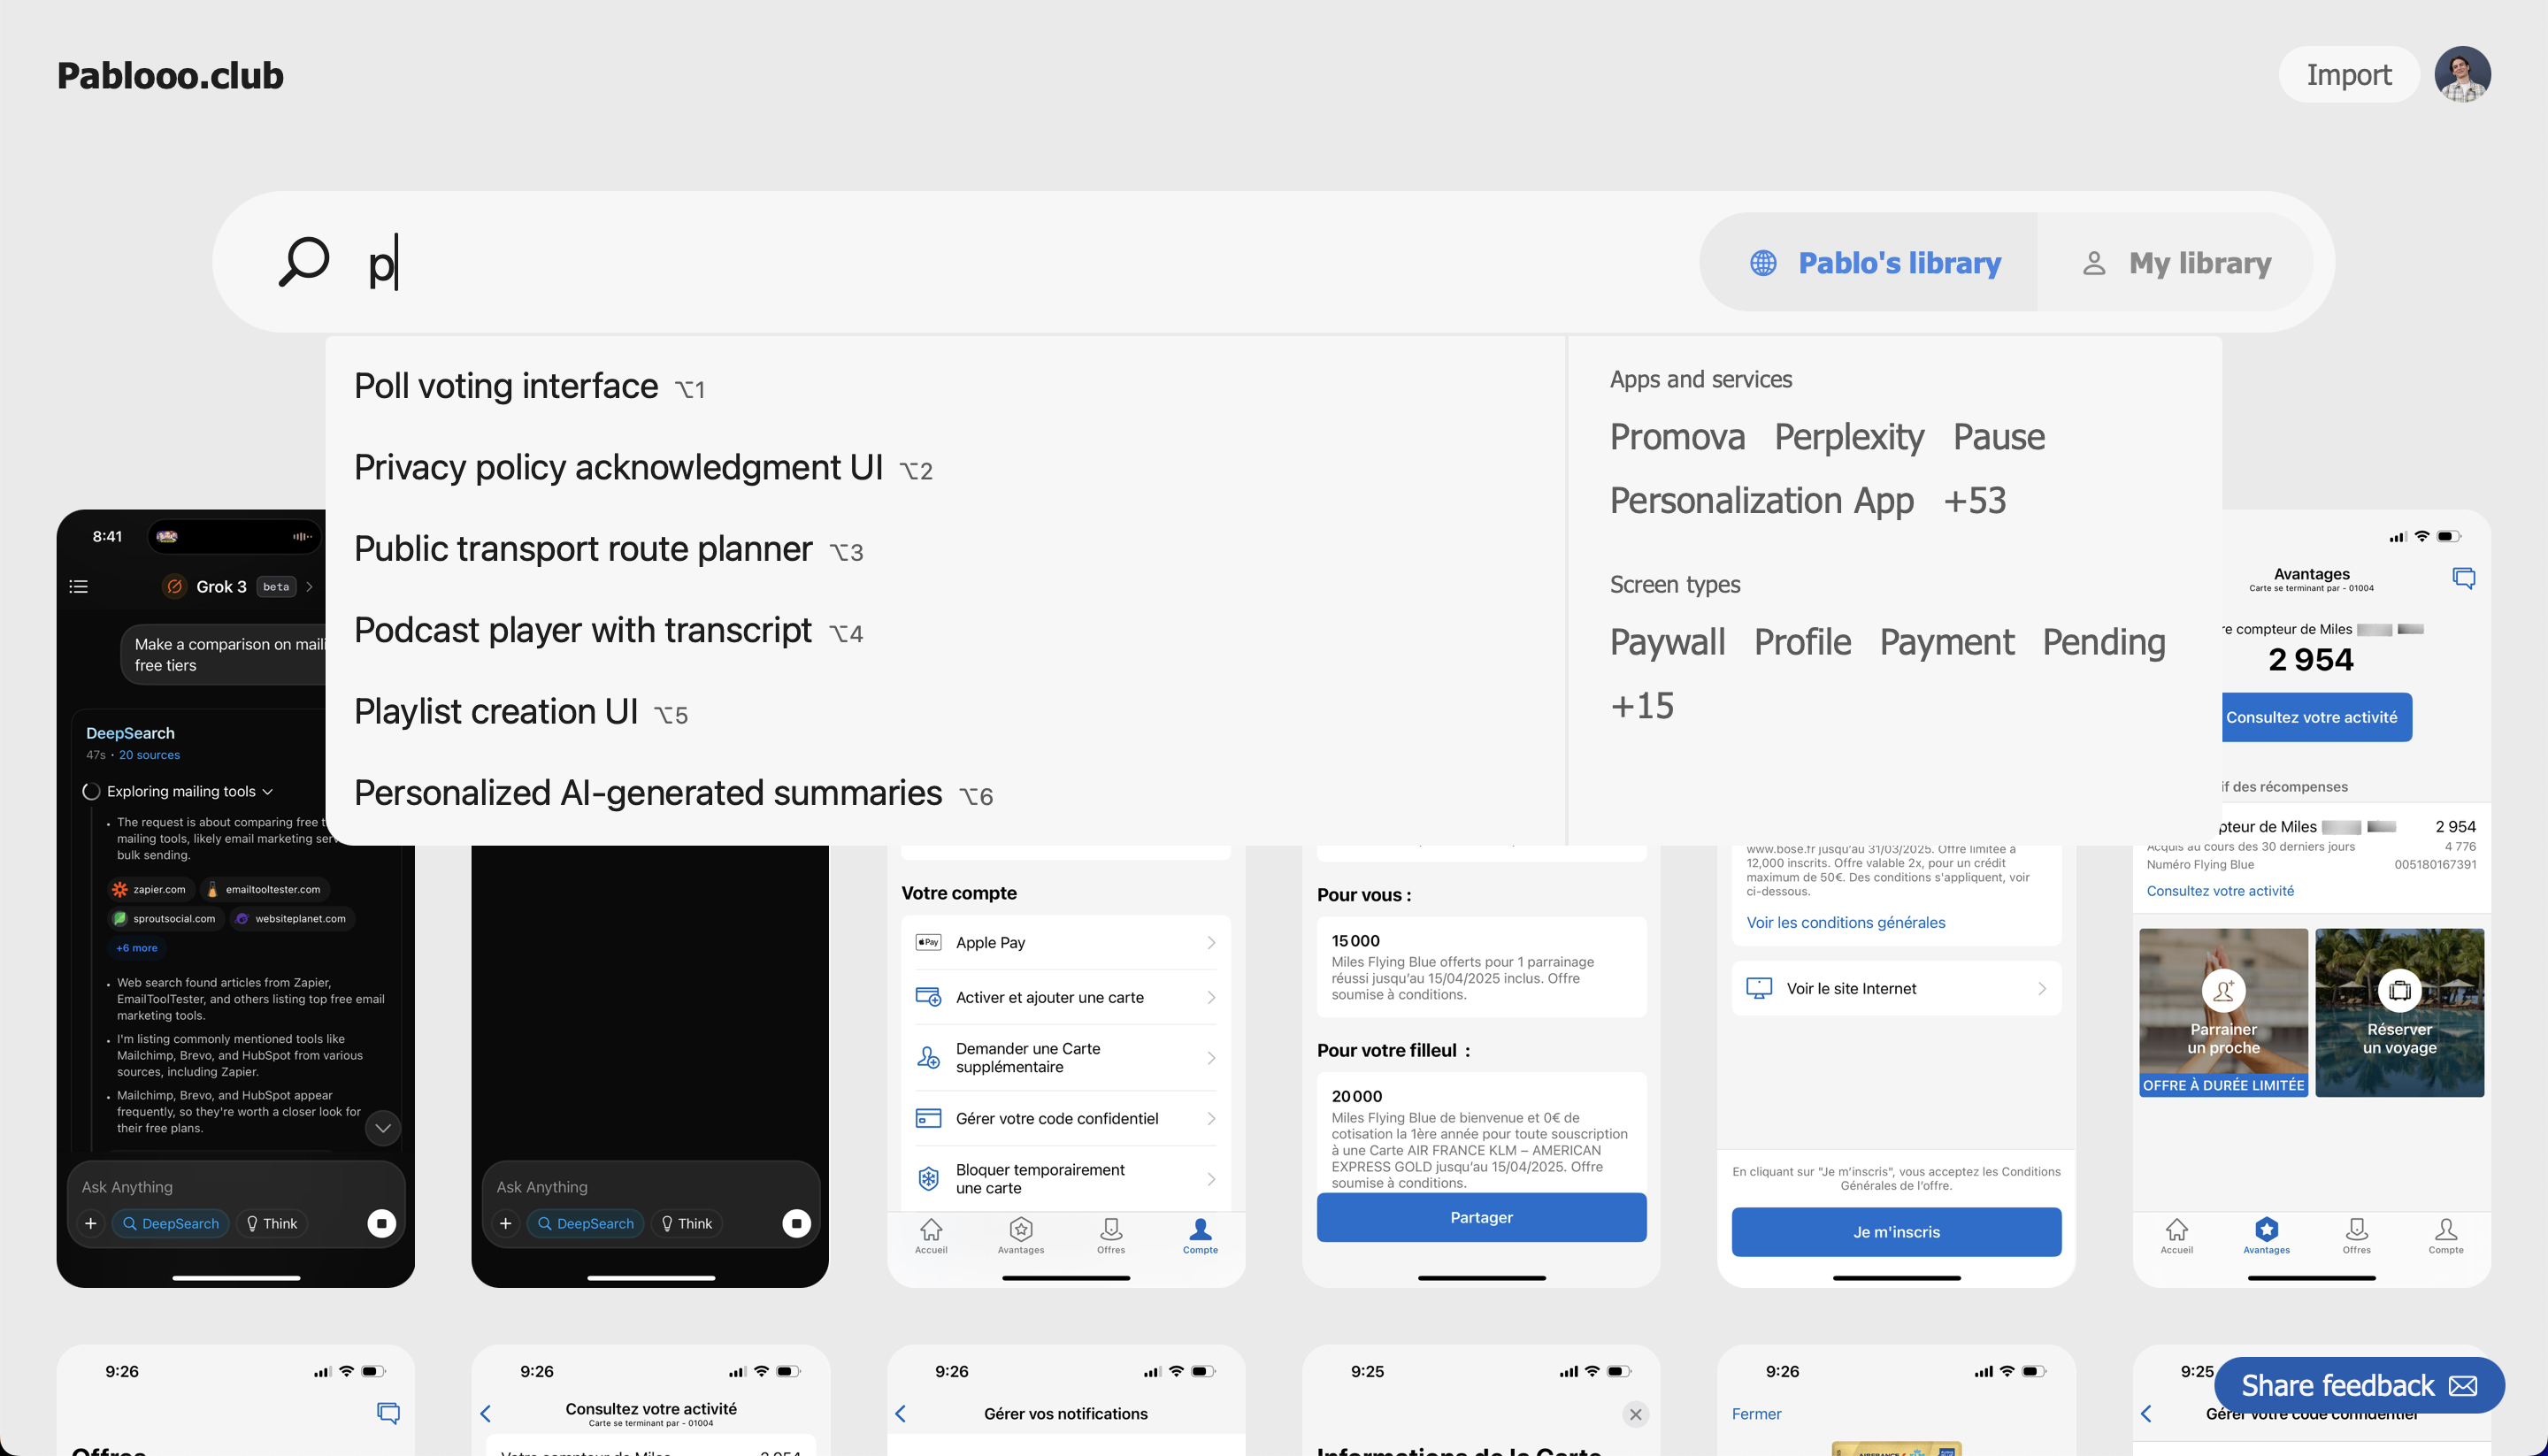Click the search magnifier icon

point(304,262)
